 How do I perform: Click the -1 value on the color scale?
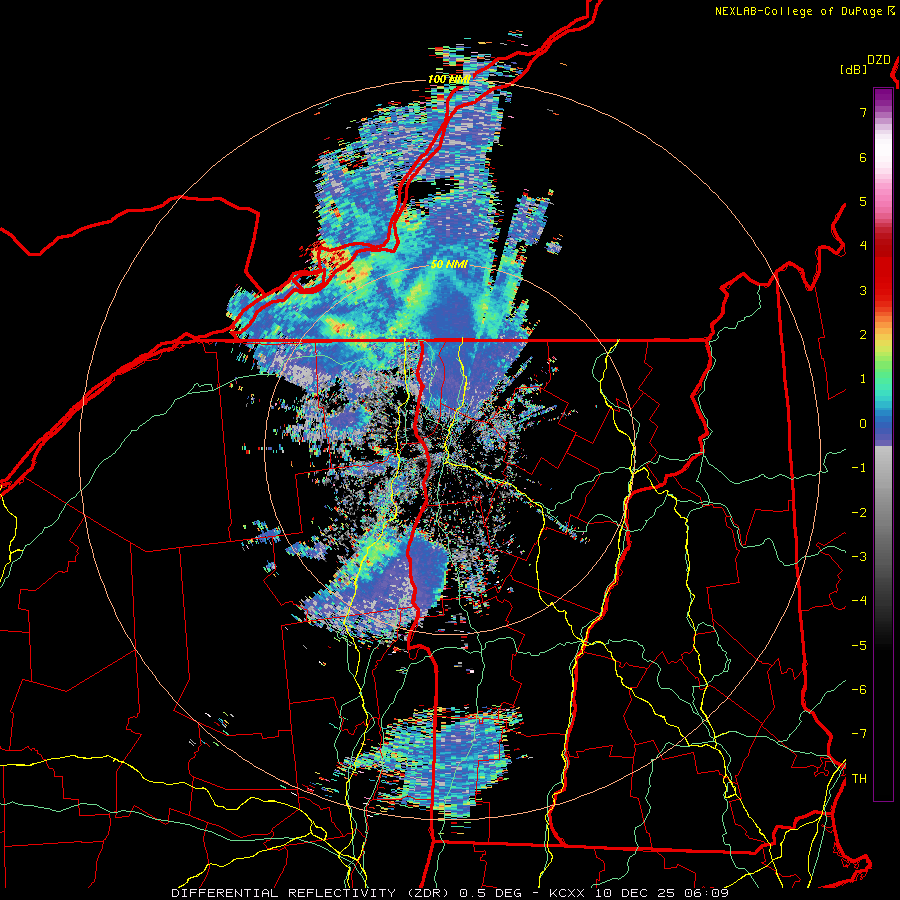859,468
